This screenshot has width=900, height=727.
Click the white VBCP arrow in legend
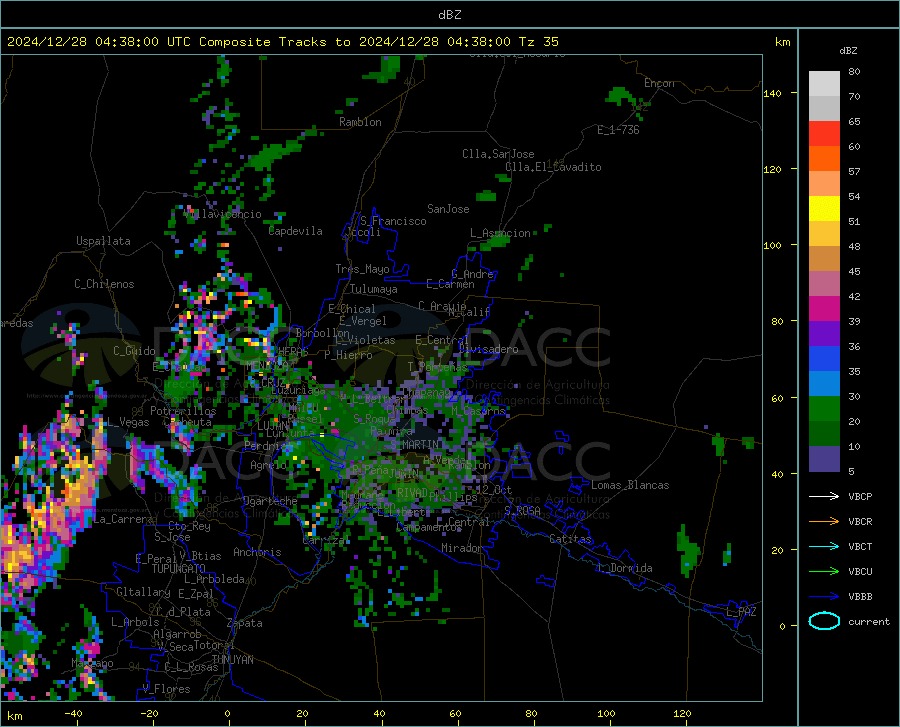tap(824, 496)
